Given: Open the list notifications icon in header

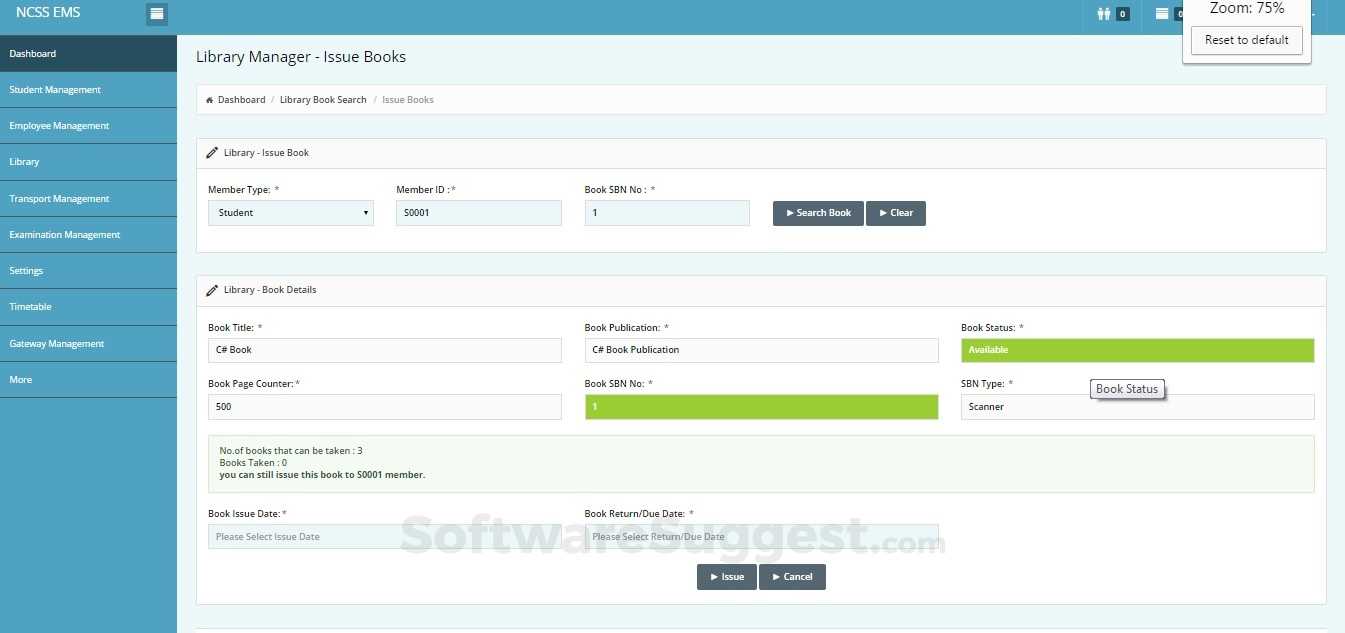Looking at the screenshot, I should [1162, 14].
